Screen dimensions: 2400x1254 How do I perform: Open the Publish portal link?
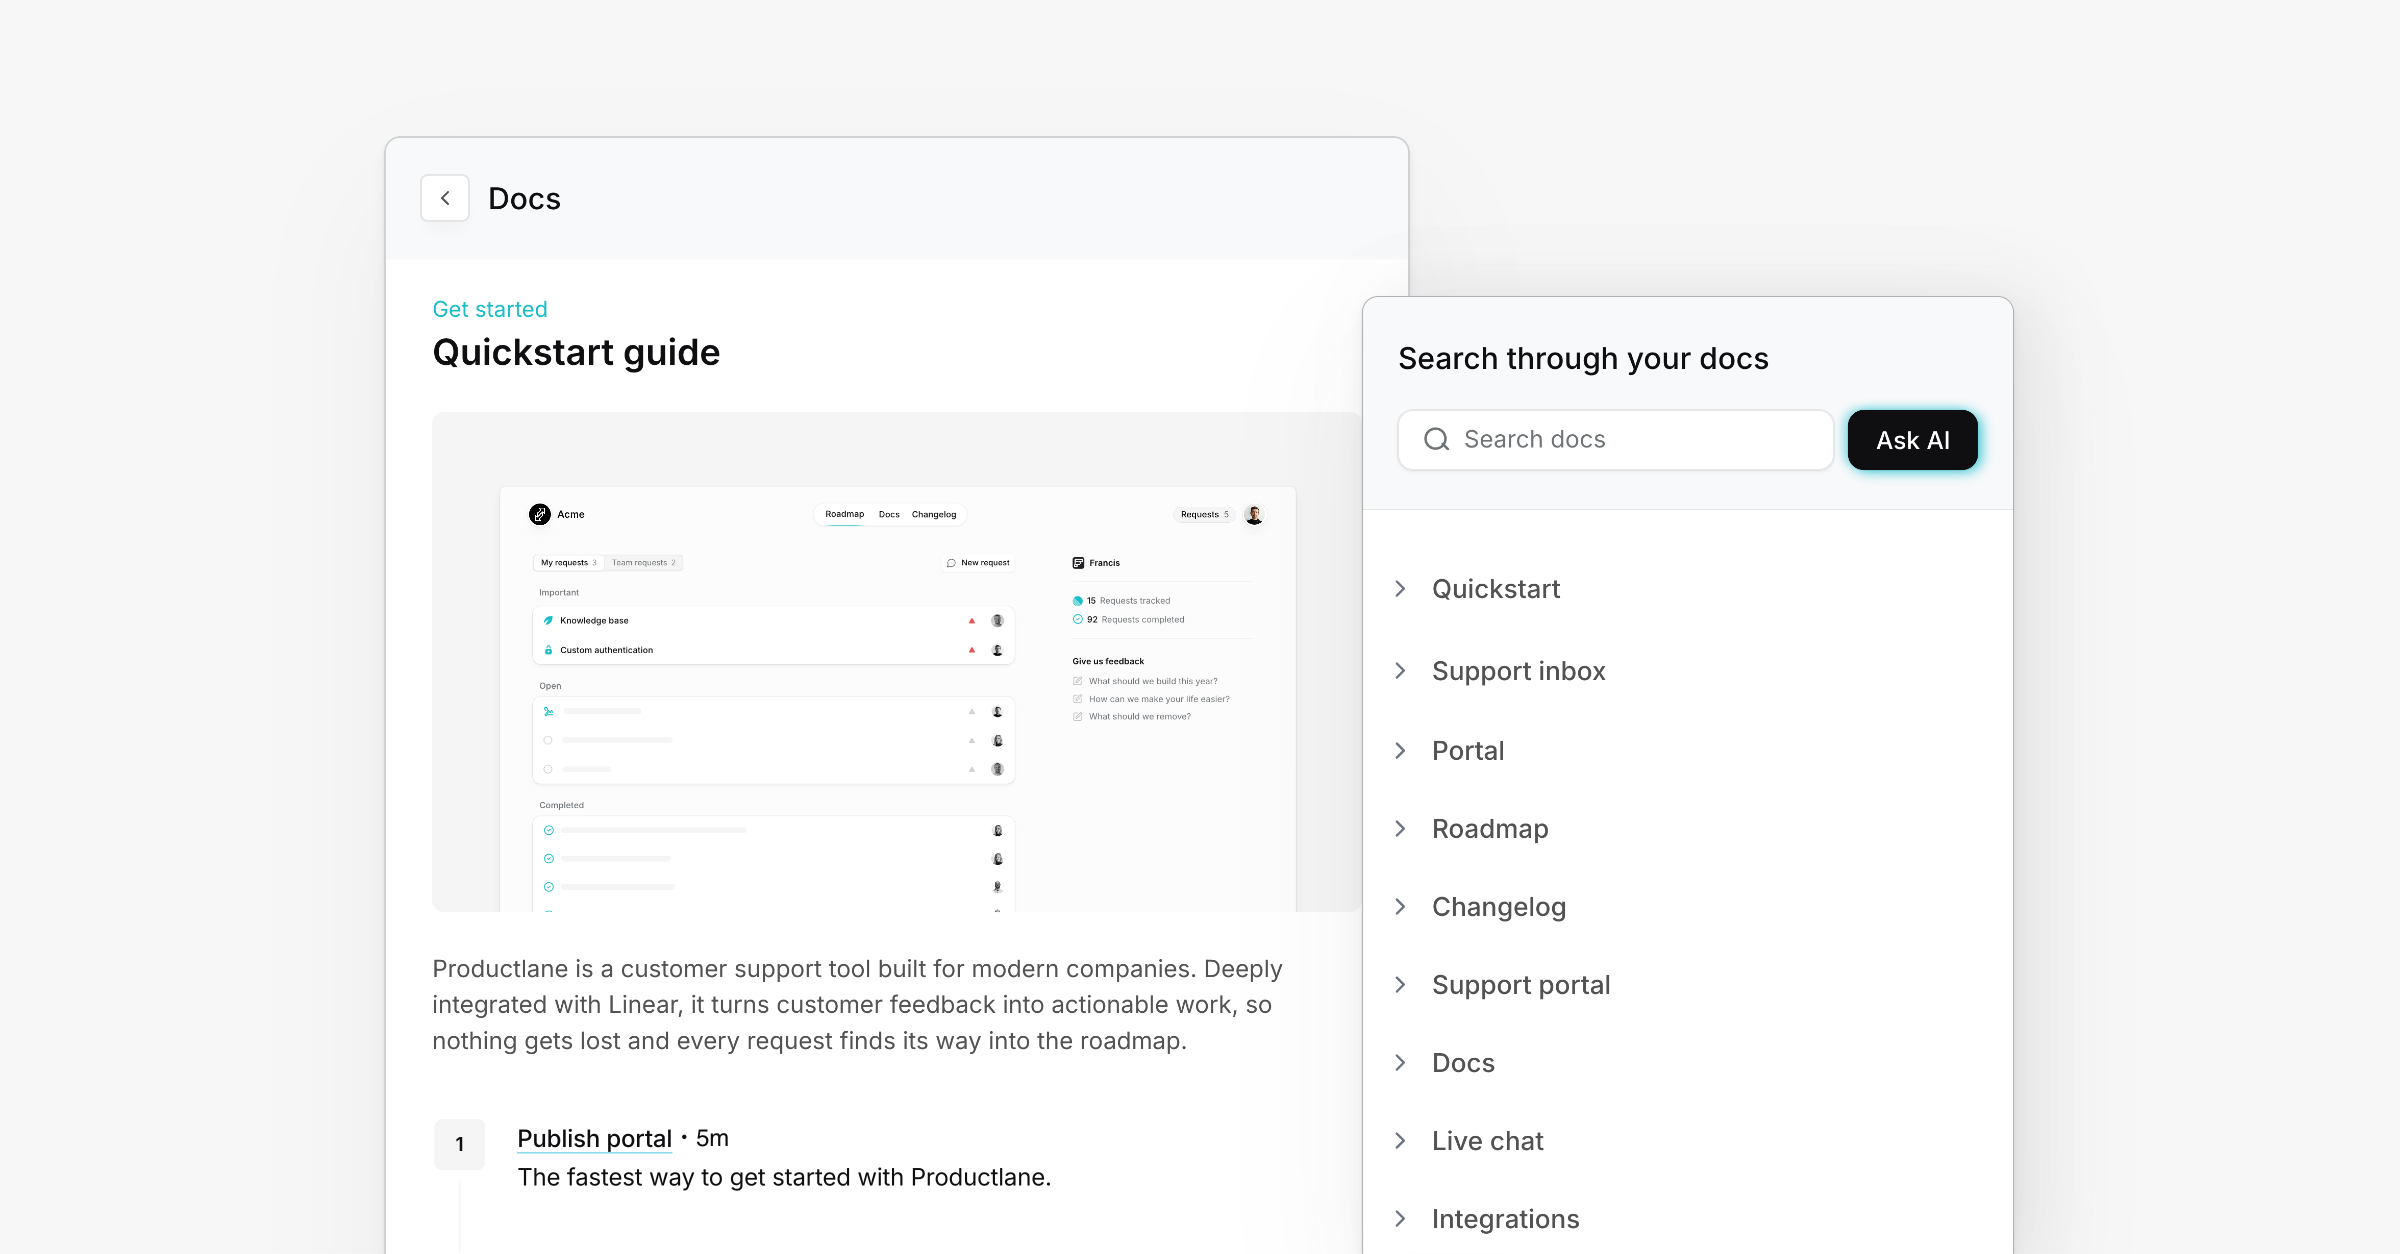[594, 1138]
